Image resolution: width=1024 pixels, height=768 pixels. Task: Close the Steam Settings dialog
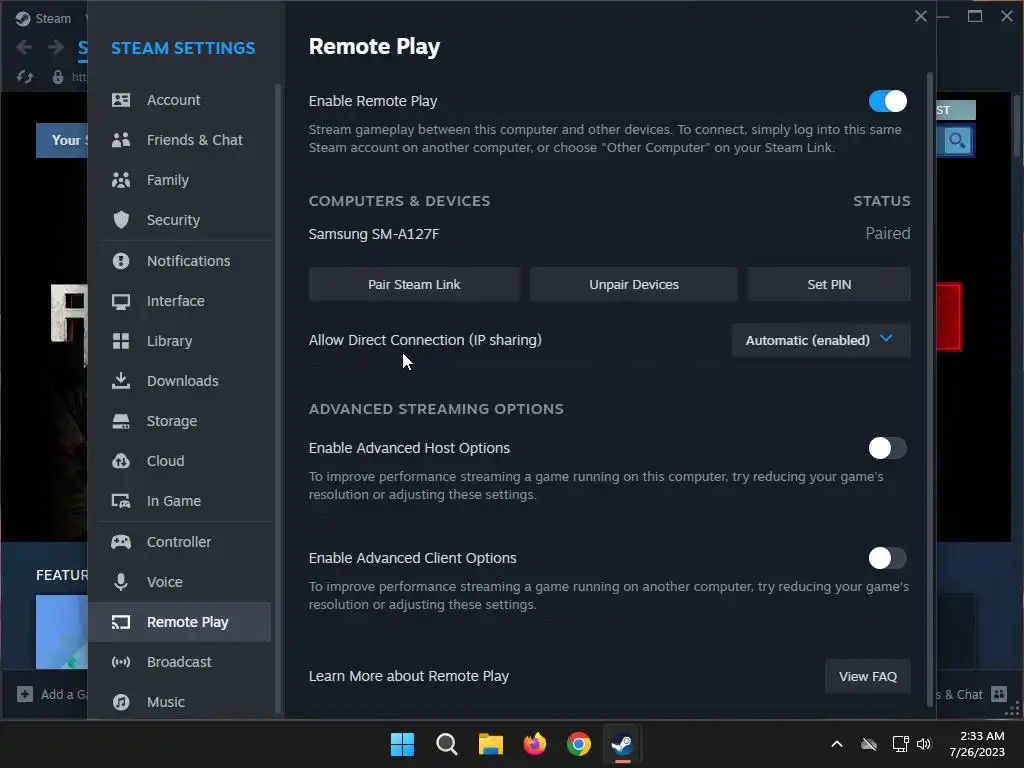click(x=921, y=16)
